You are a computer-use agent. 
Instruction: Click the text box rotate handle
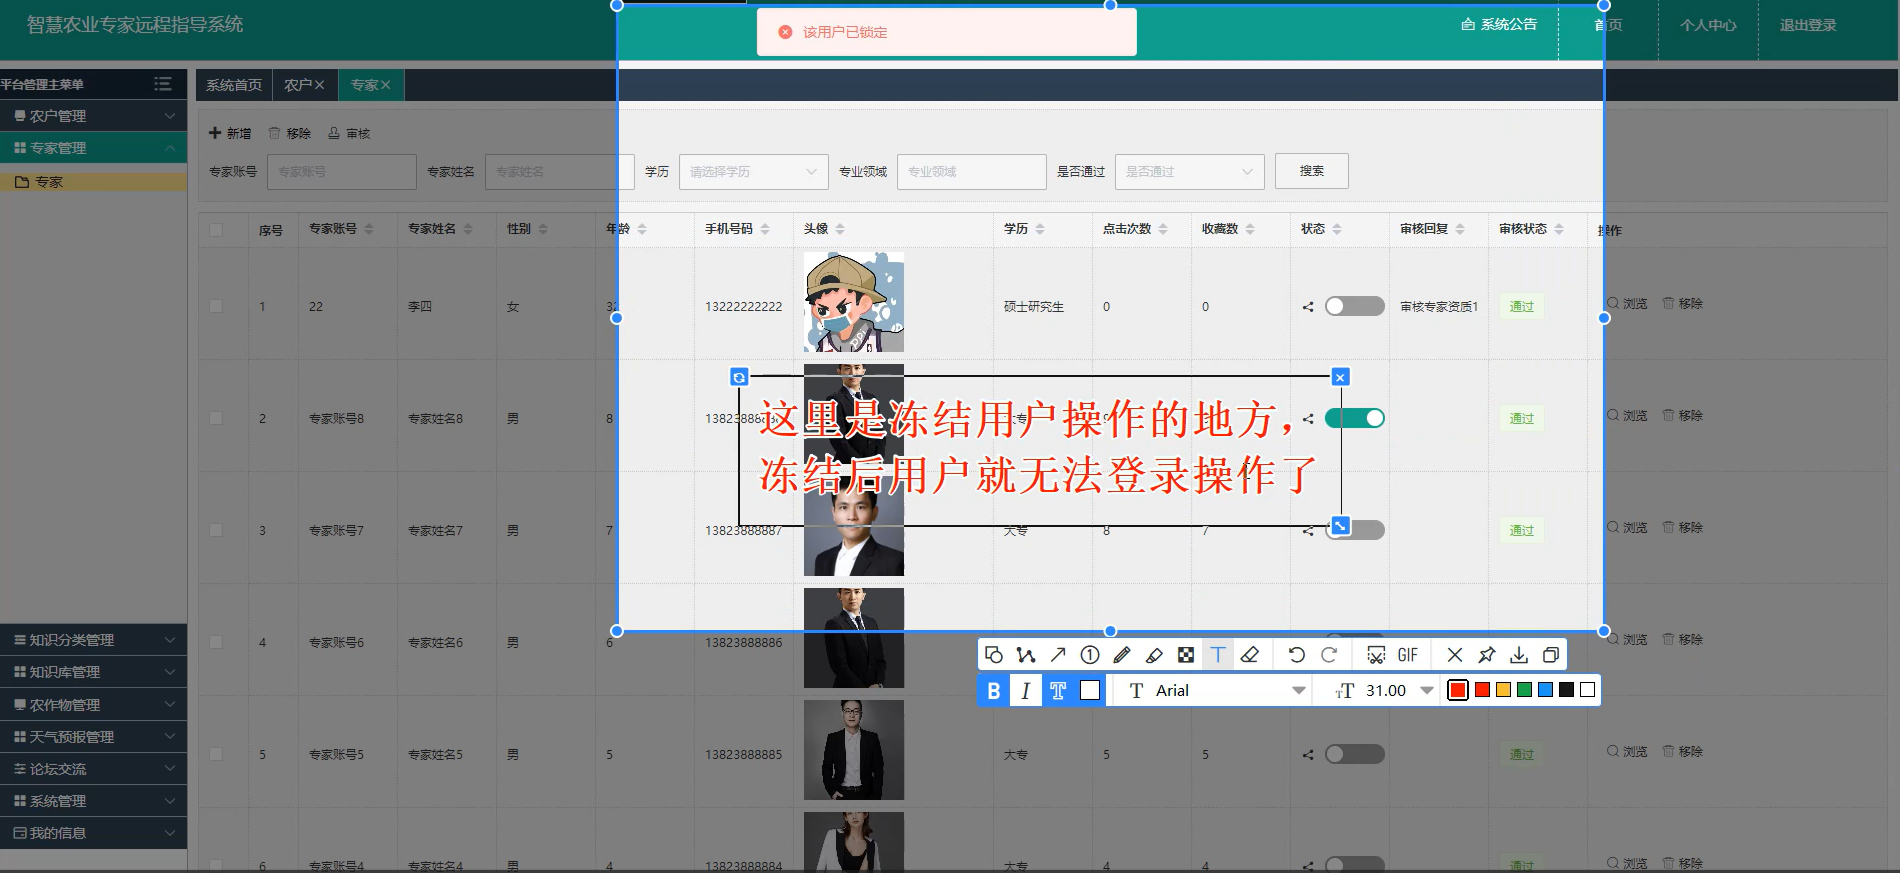point(739,377)
